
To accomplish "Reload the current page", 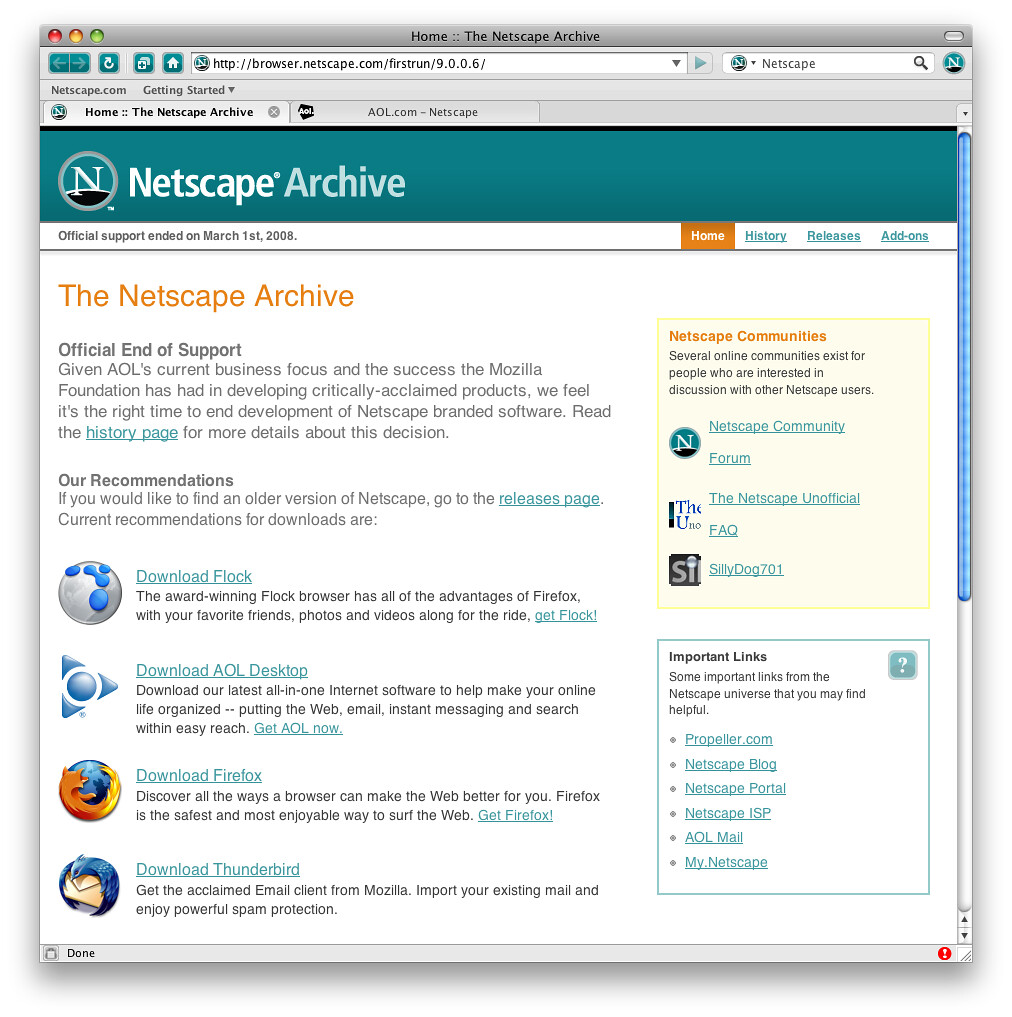I will tap(108, 62).
